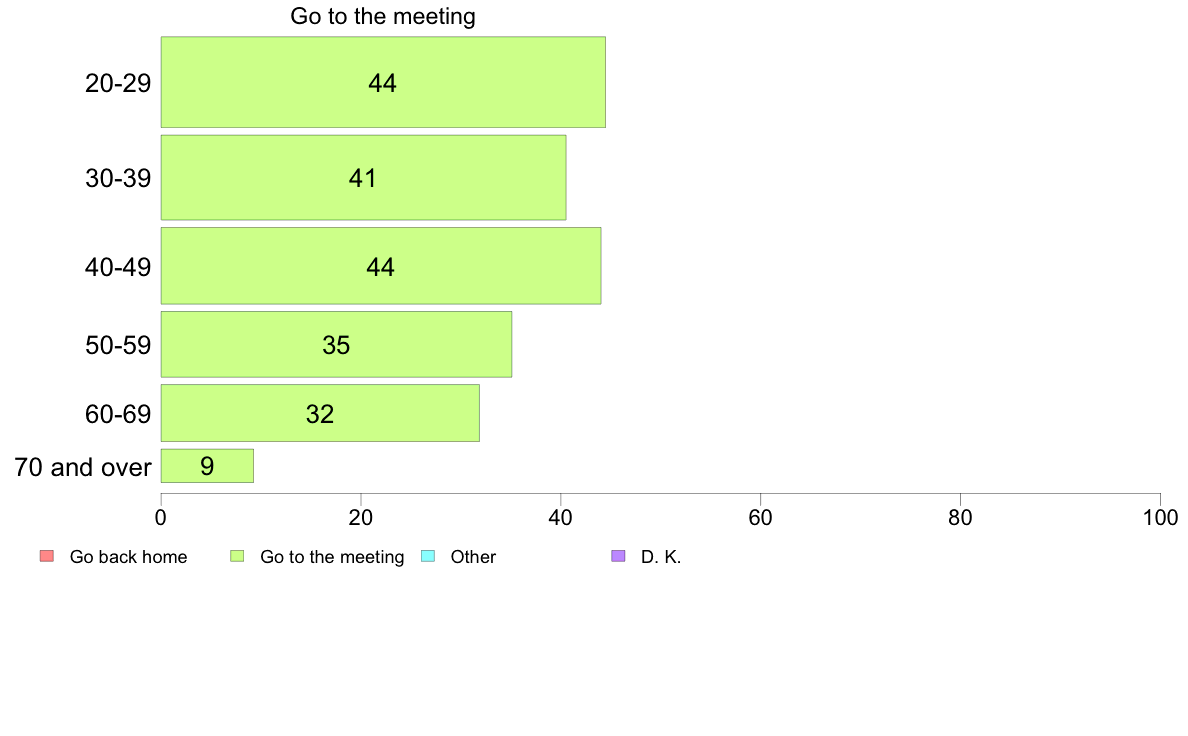1188x736 pixels.
Task: Click the 60 tick label on x-axis
Action: click(x=760, y=518)
